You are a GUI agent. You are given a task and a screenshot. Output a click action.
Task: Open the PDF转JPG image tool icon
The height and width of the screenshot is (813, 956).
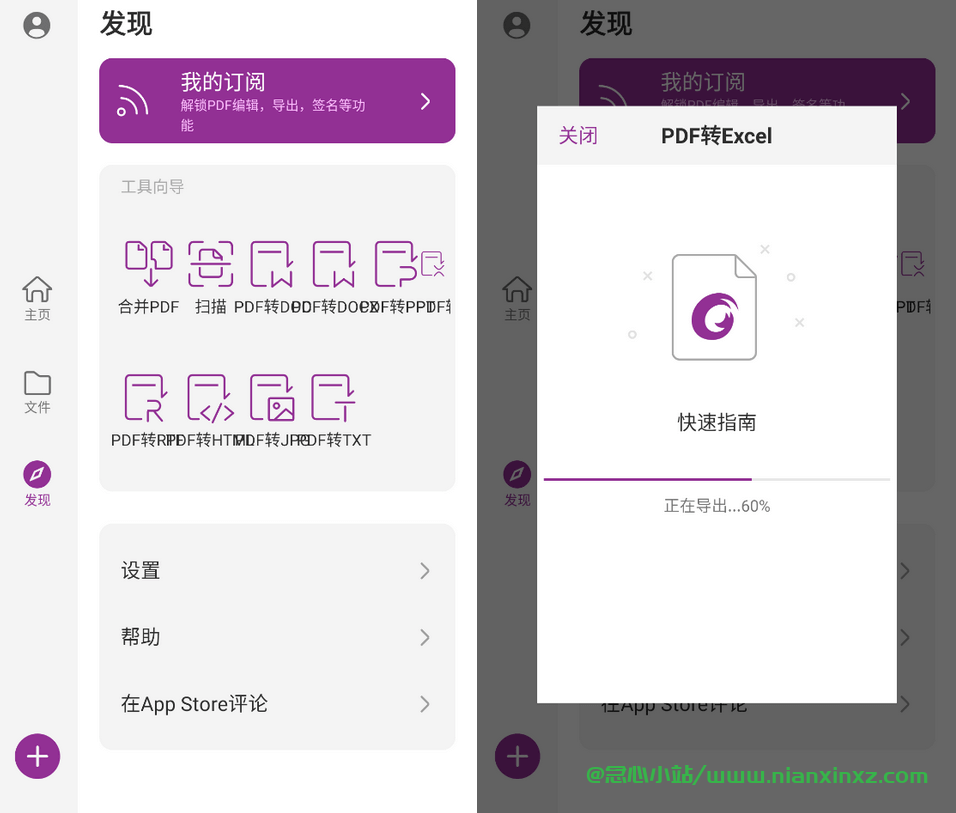tap(272, 398)
